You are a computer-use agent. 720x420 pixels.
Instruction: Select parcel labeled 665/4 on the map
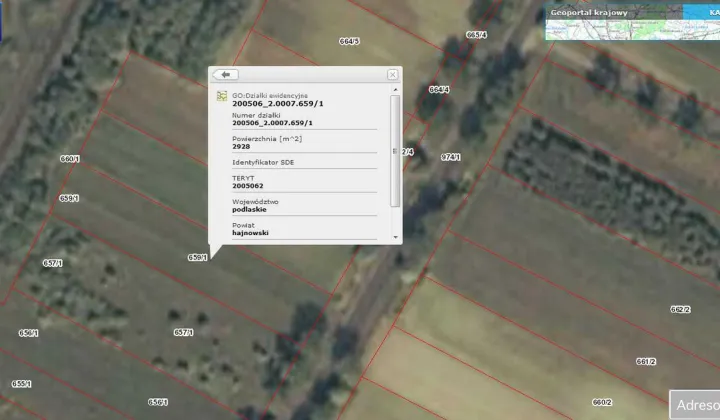click(476, 35)
